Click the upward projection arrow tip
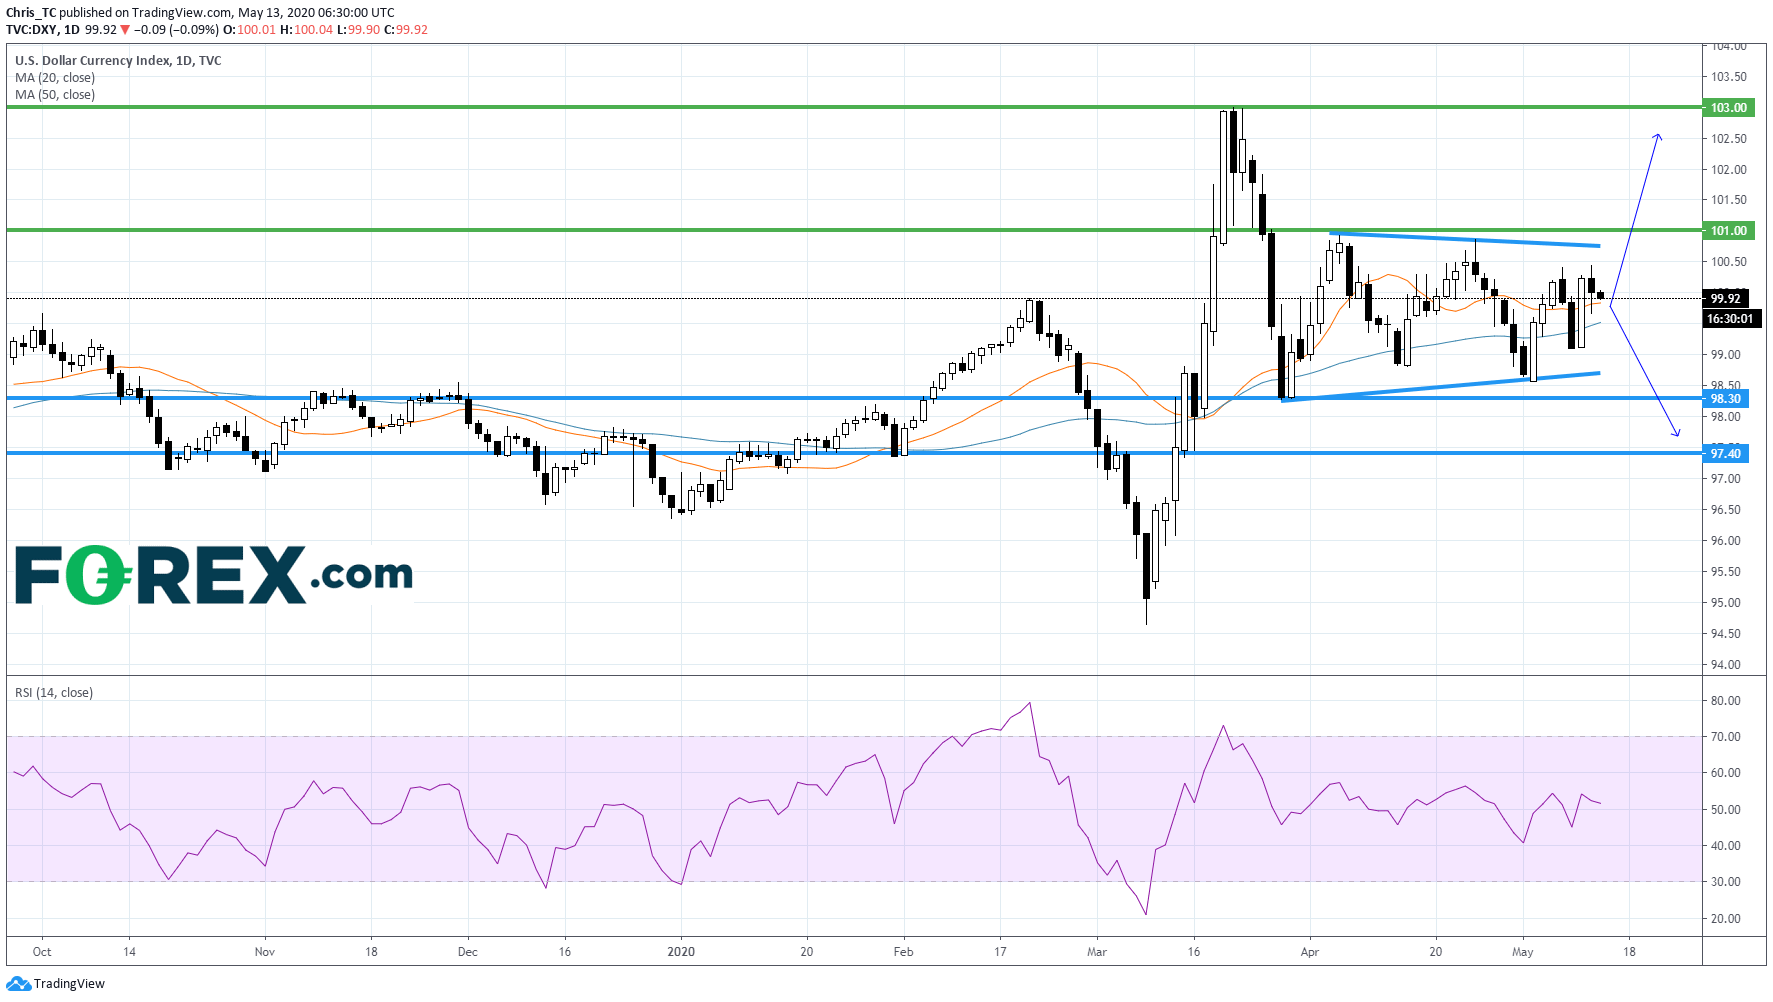This screenshot has width=1773, height=1002. point(1658,135)
